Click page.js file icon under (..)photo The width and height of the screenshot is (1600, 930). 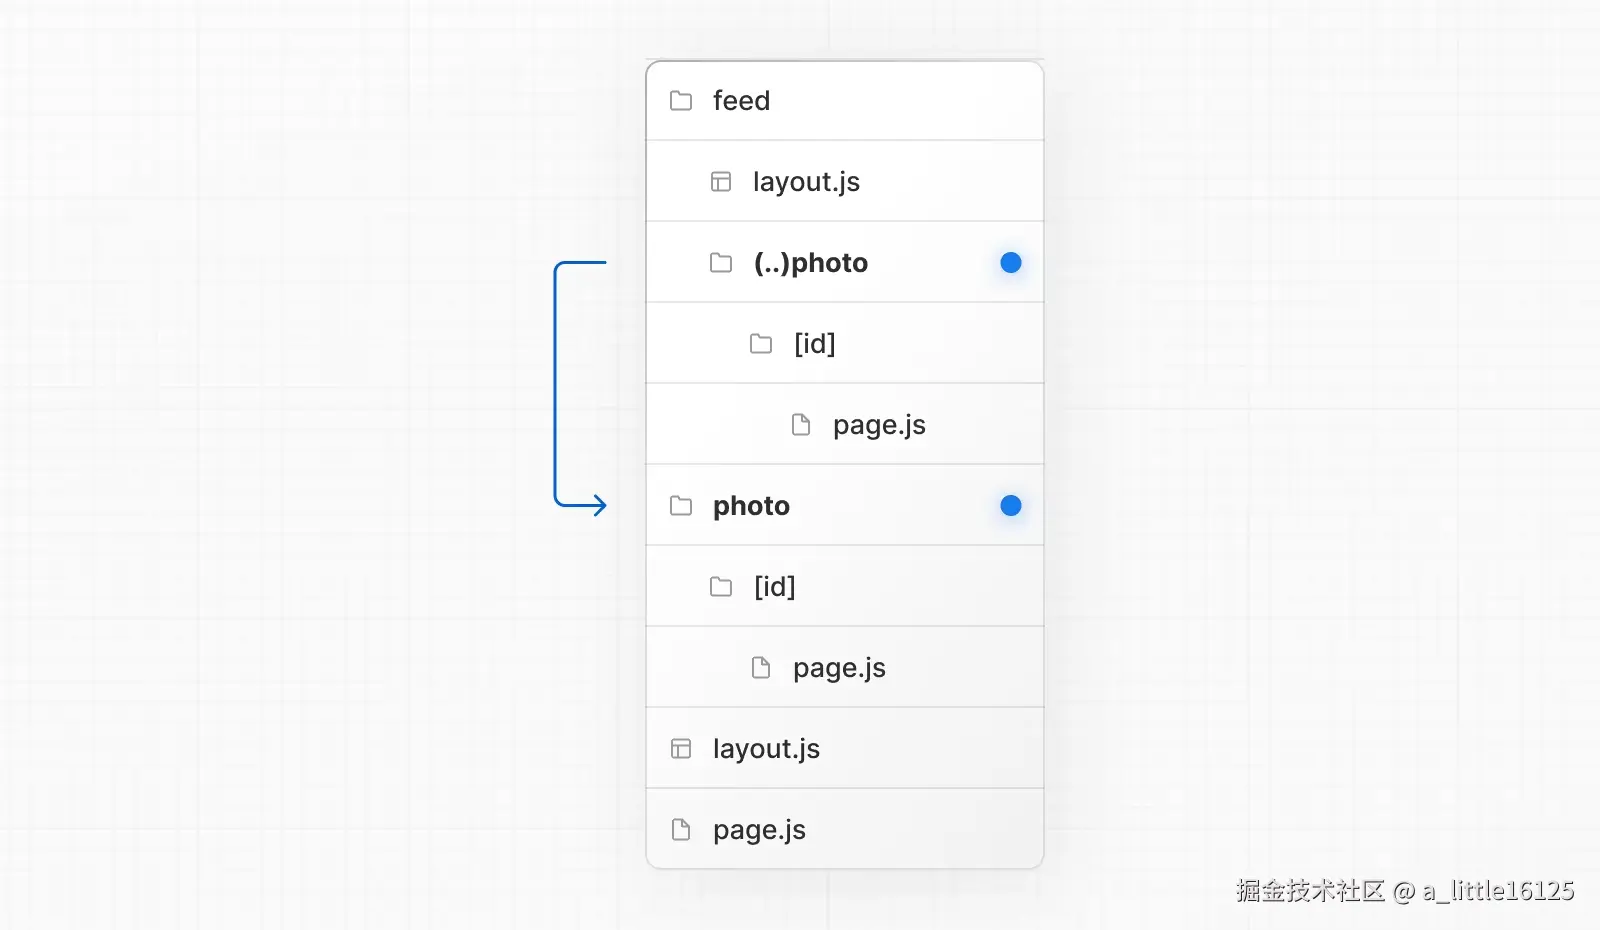pyautogui.click(x=801, y=425)
